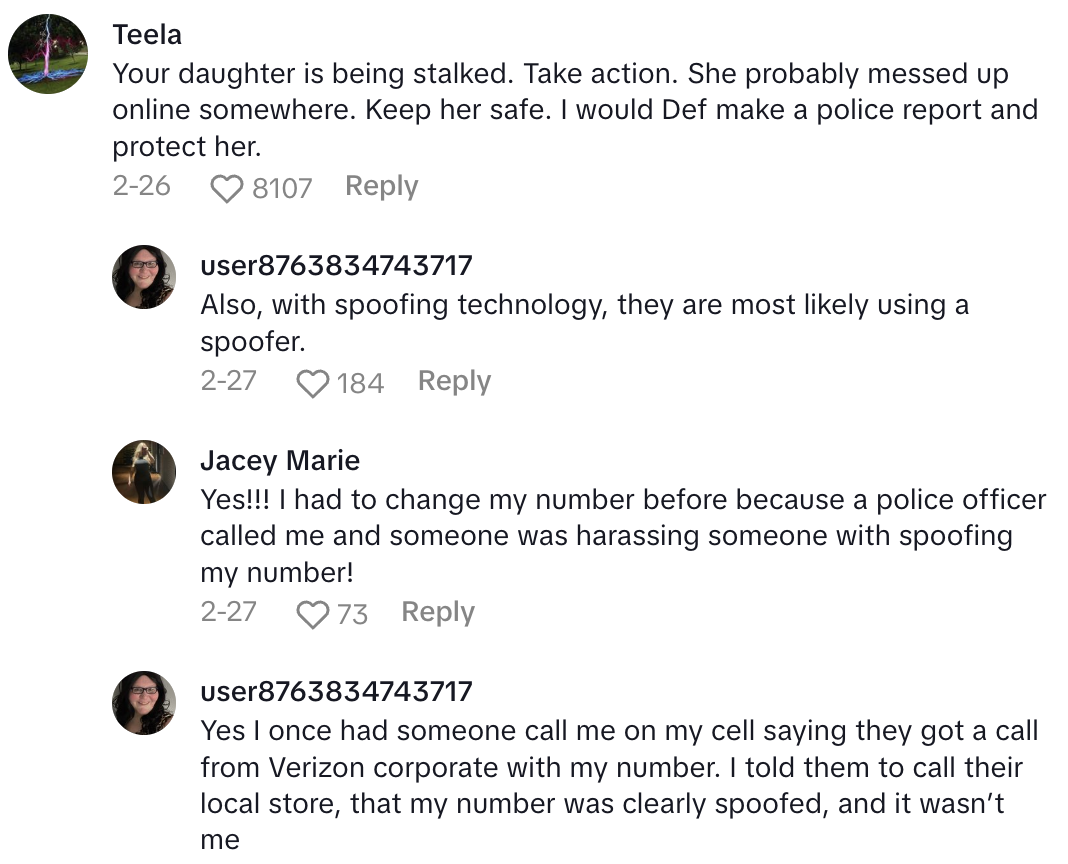Open Teela's profile picture
Viewport: 1068px width, 864px height.
(x=48, y=54)
